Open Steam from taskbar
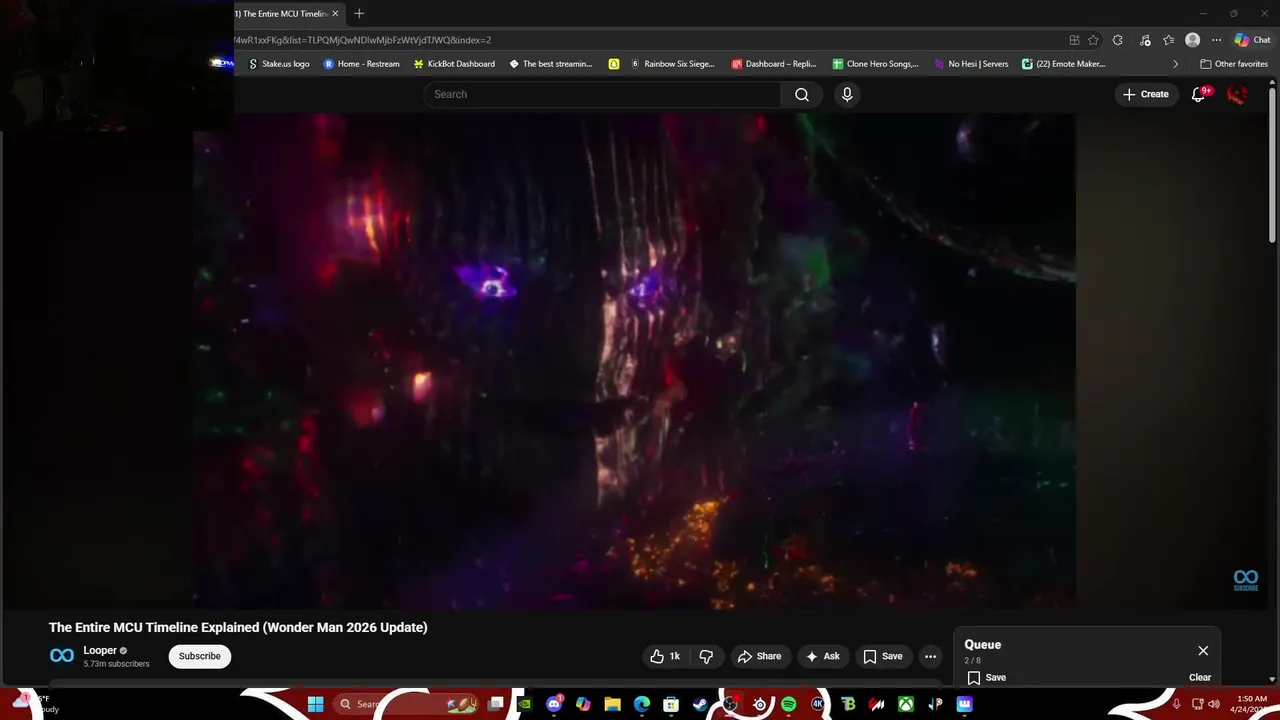The image size is (1280, 720). (700, 704)
